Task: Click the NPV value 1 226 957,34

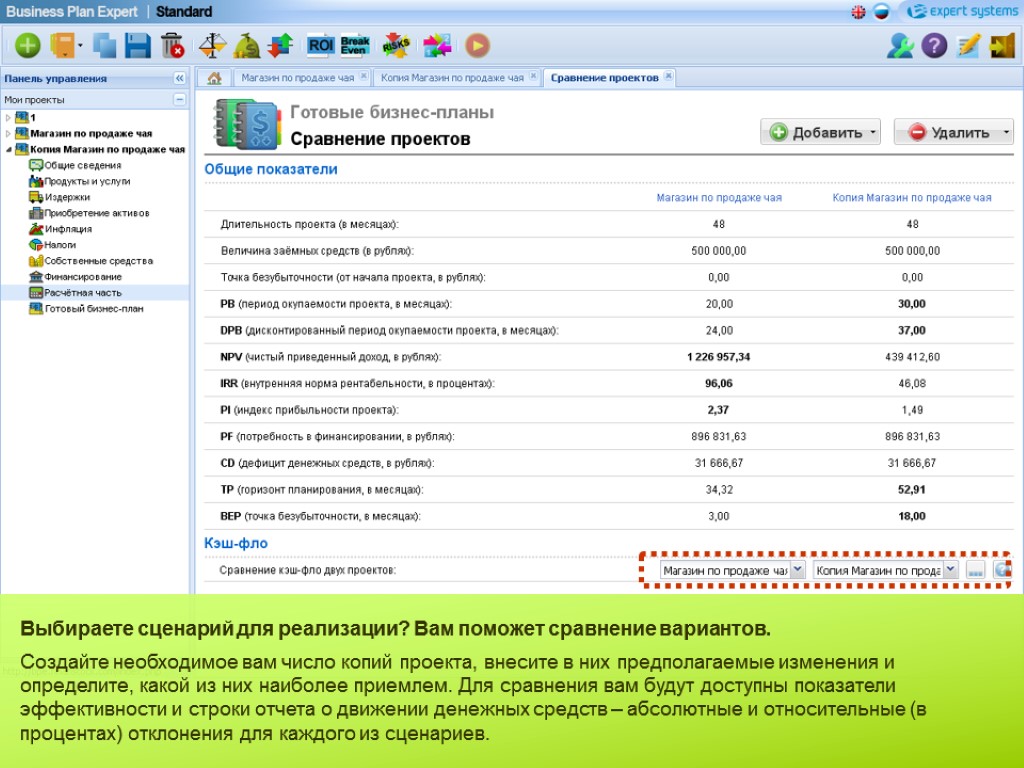Action: (718, 357)
